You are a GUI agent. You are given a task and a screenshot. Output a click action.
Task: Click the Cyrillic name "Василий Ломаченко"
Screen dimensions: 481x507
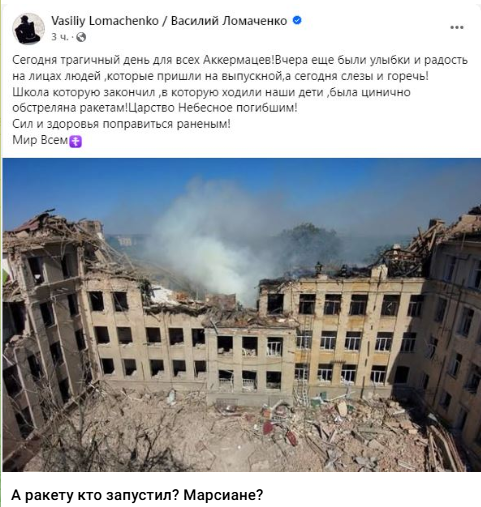pyautogui.click(x=229, y=21)
